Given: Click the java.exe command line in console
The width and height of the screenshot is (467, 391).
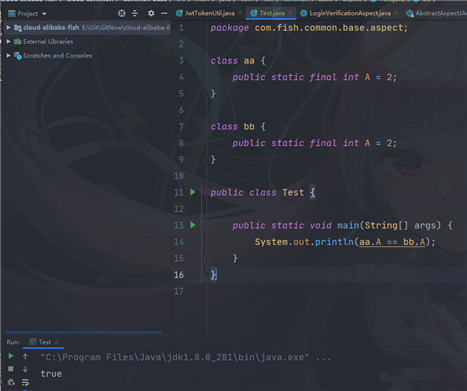Looking at the screenshot, I should [x=185, y=358].
